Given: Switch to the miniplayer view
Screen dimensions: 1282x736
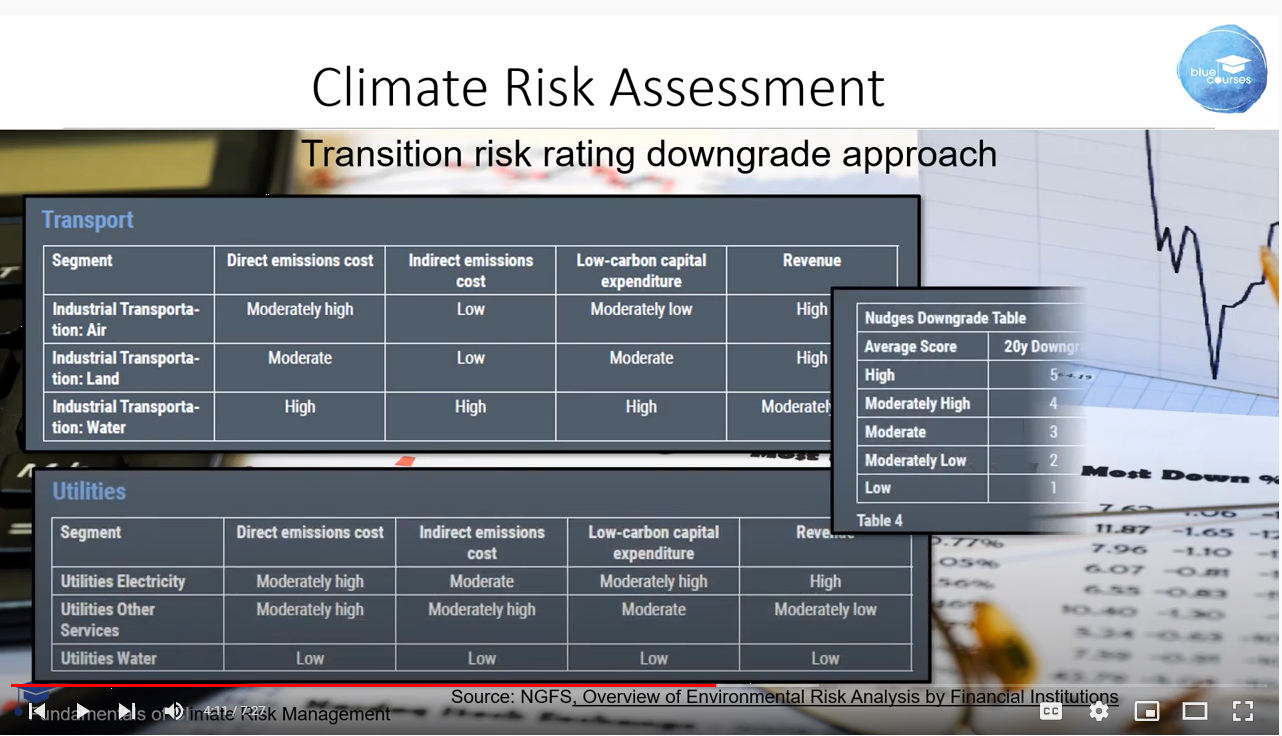Looking at the screenshot, I should pyautogui.click(x=1147, y=711).
